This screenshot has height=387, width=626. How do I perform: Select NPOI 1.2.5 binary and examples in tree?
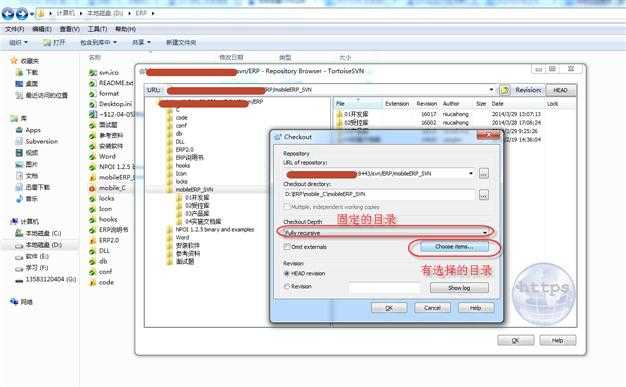pyautogui.click(x=215, y=230)
